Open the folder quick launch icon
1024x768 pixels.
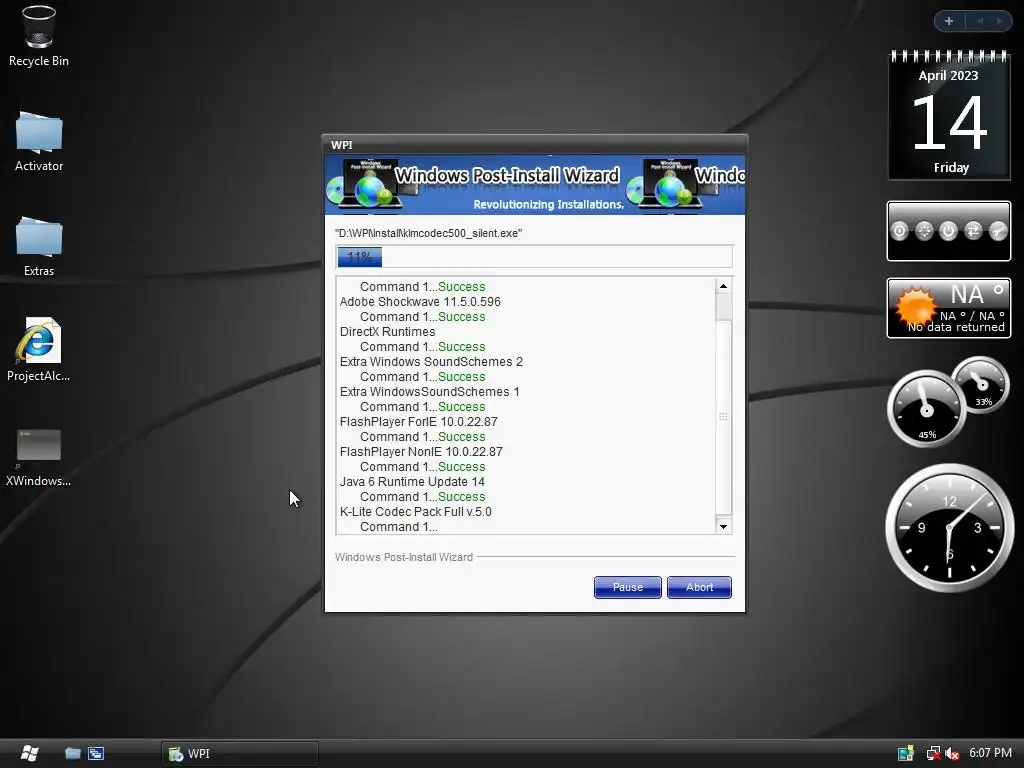(72, 754)
